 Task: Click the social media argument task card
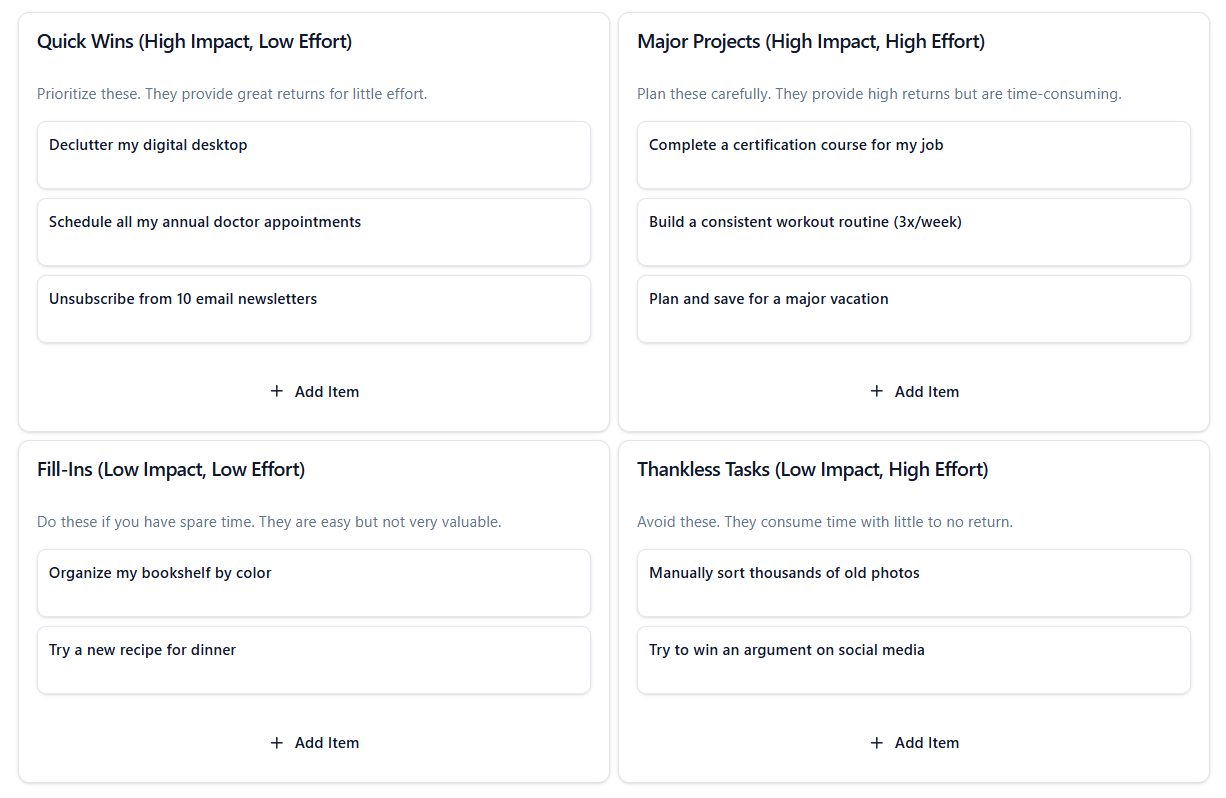(x=913, y=660)
